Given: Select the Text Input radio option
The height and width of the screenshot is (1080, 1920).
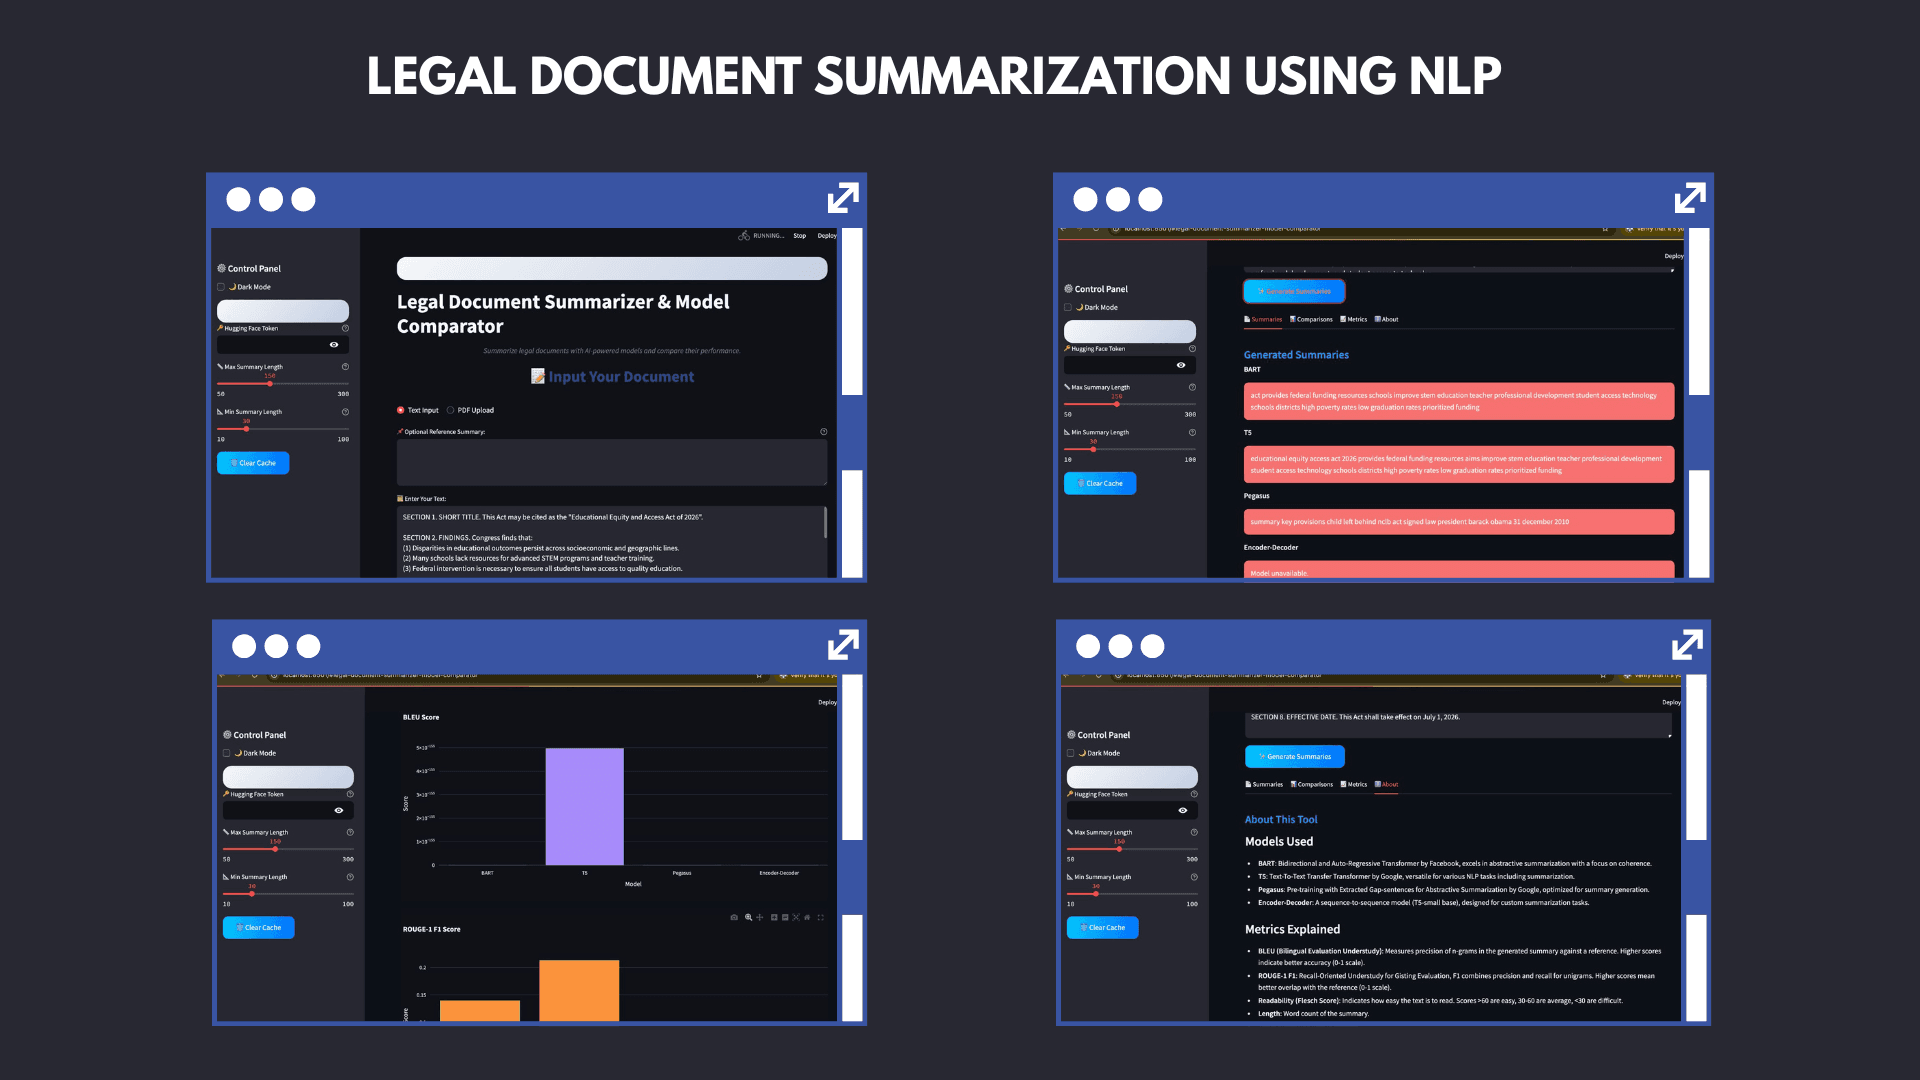Looking at the screenshot, I should point(401,410).
